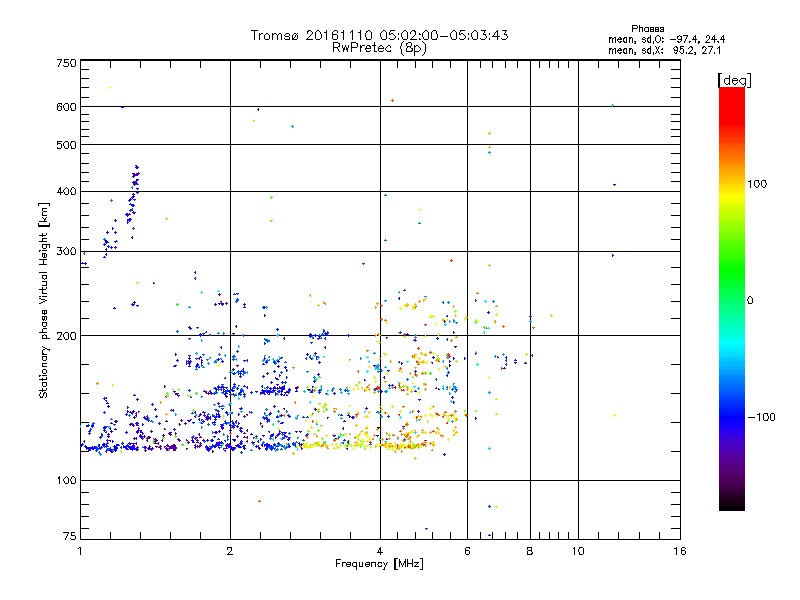Click the phase colorbar
The height and width of the screenshot is (600, 800).
[732, 298]
